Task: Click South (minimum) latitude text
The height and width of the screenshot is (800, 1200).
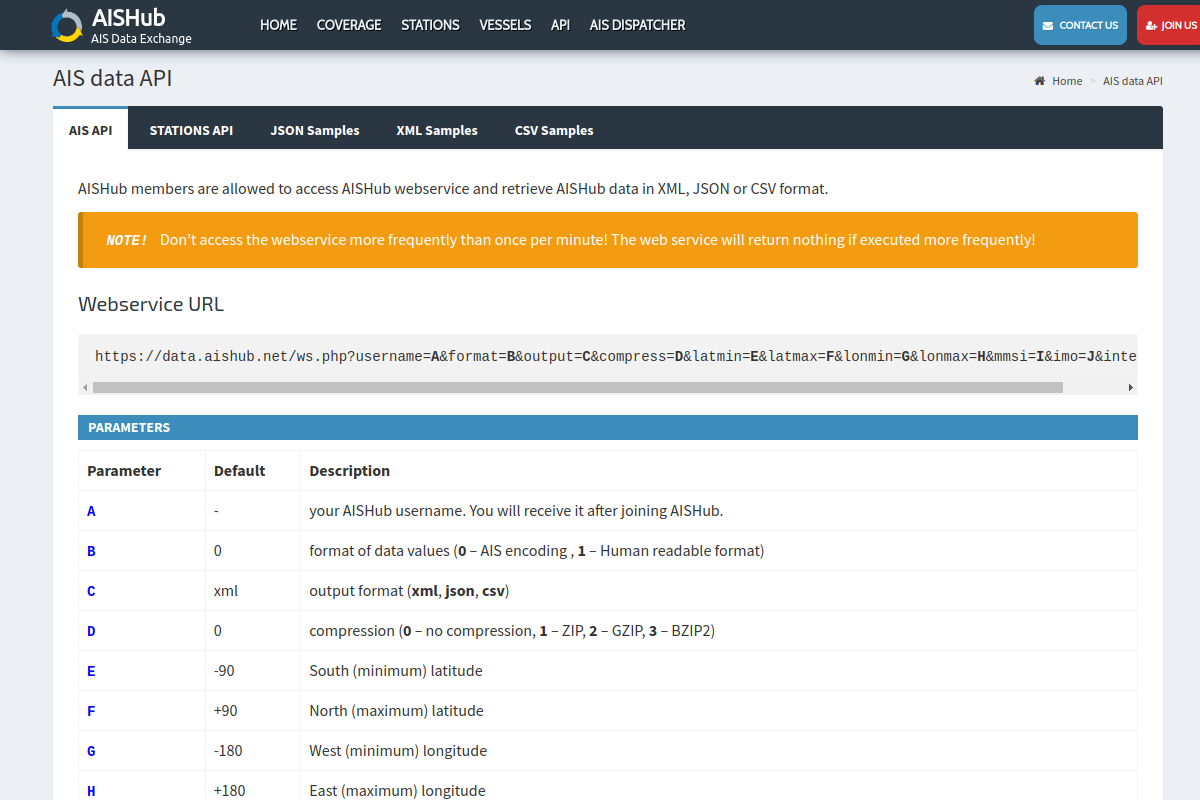Action: [396, 671]
